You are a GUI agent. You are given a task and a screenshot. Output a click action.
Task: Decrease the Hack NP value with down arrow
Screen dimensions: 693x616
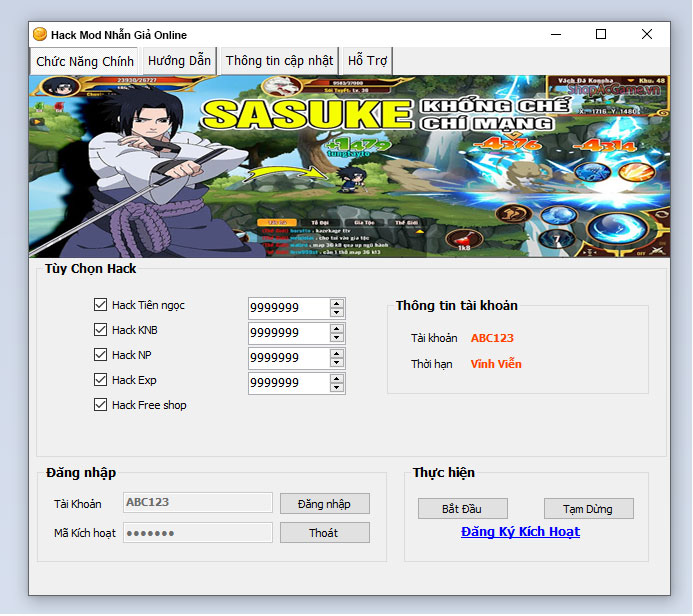pos(337,363)
